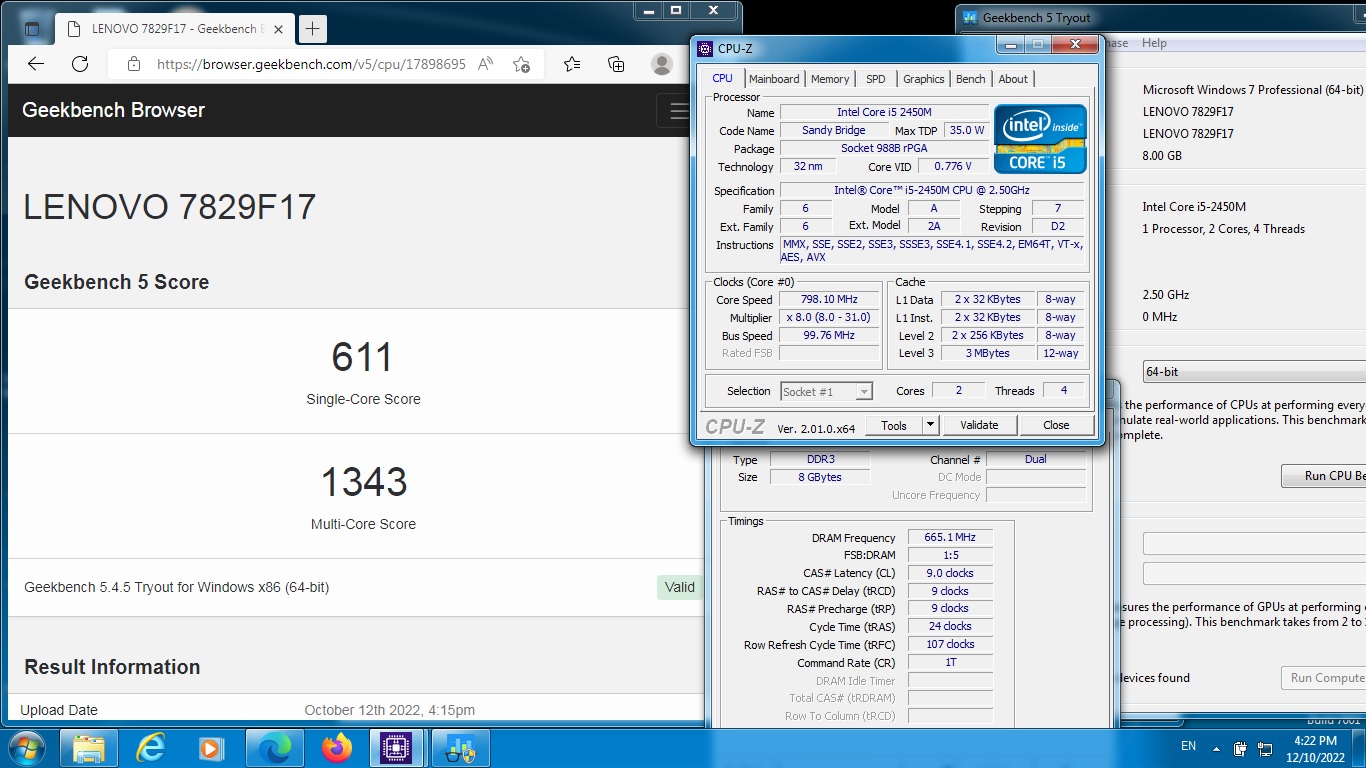
Task: Click the memory Type value 'DDR3'
Action: point(820,459)
